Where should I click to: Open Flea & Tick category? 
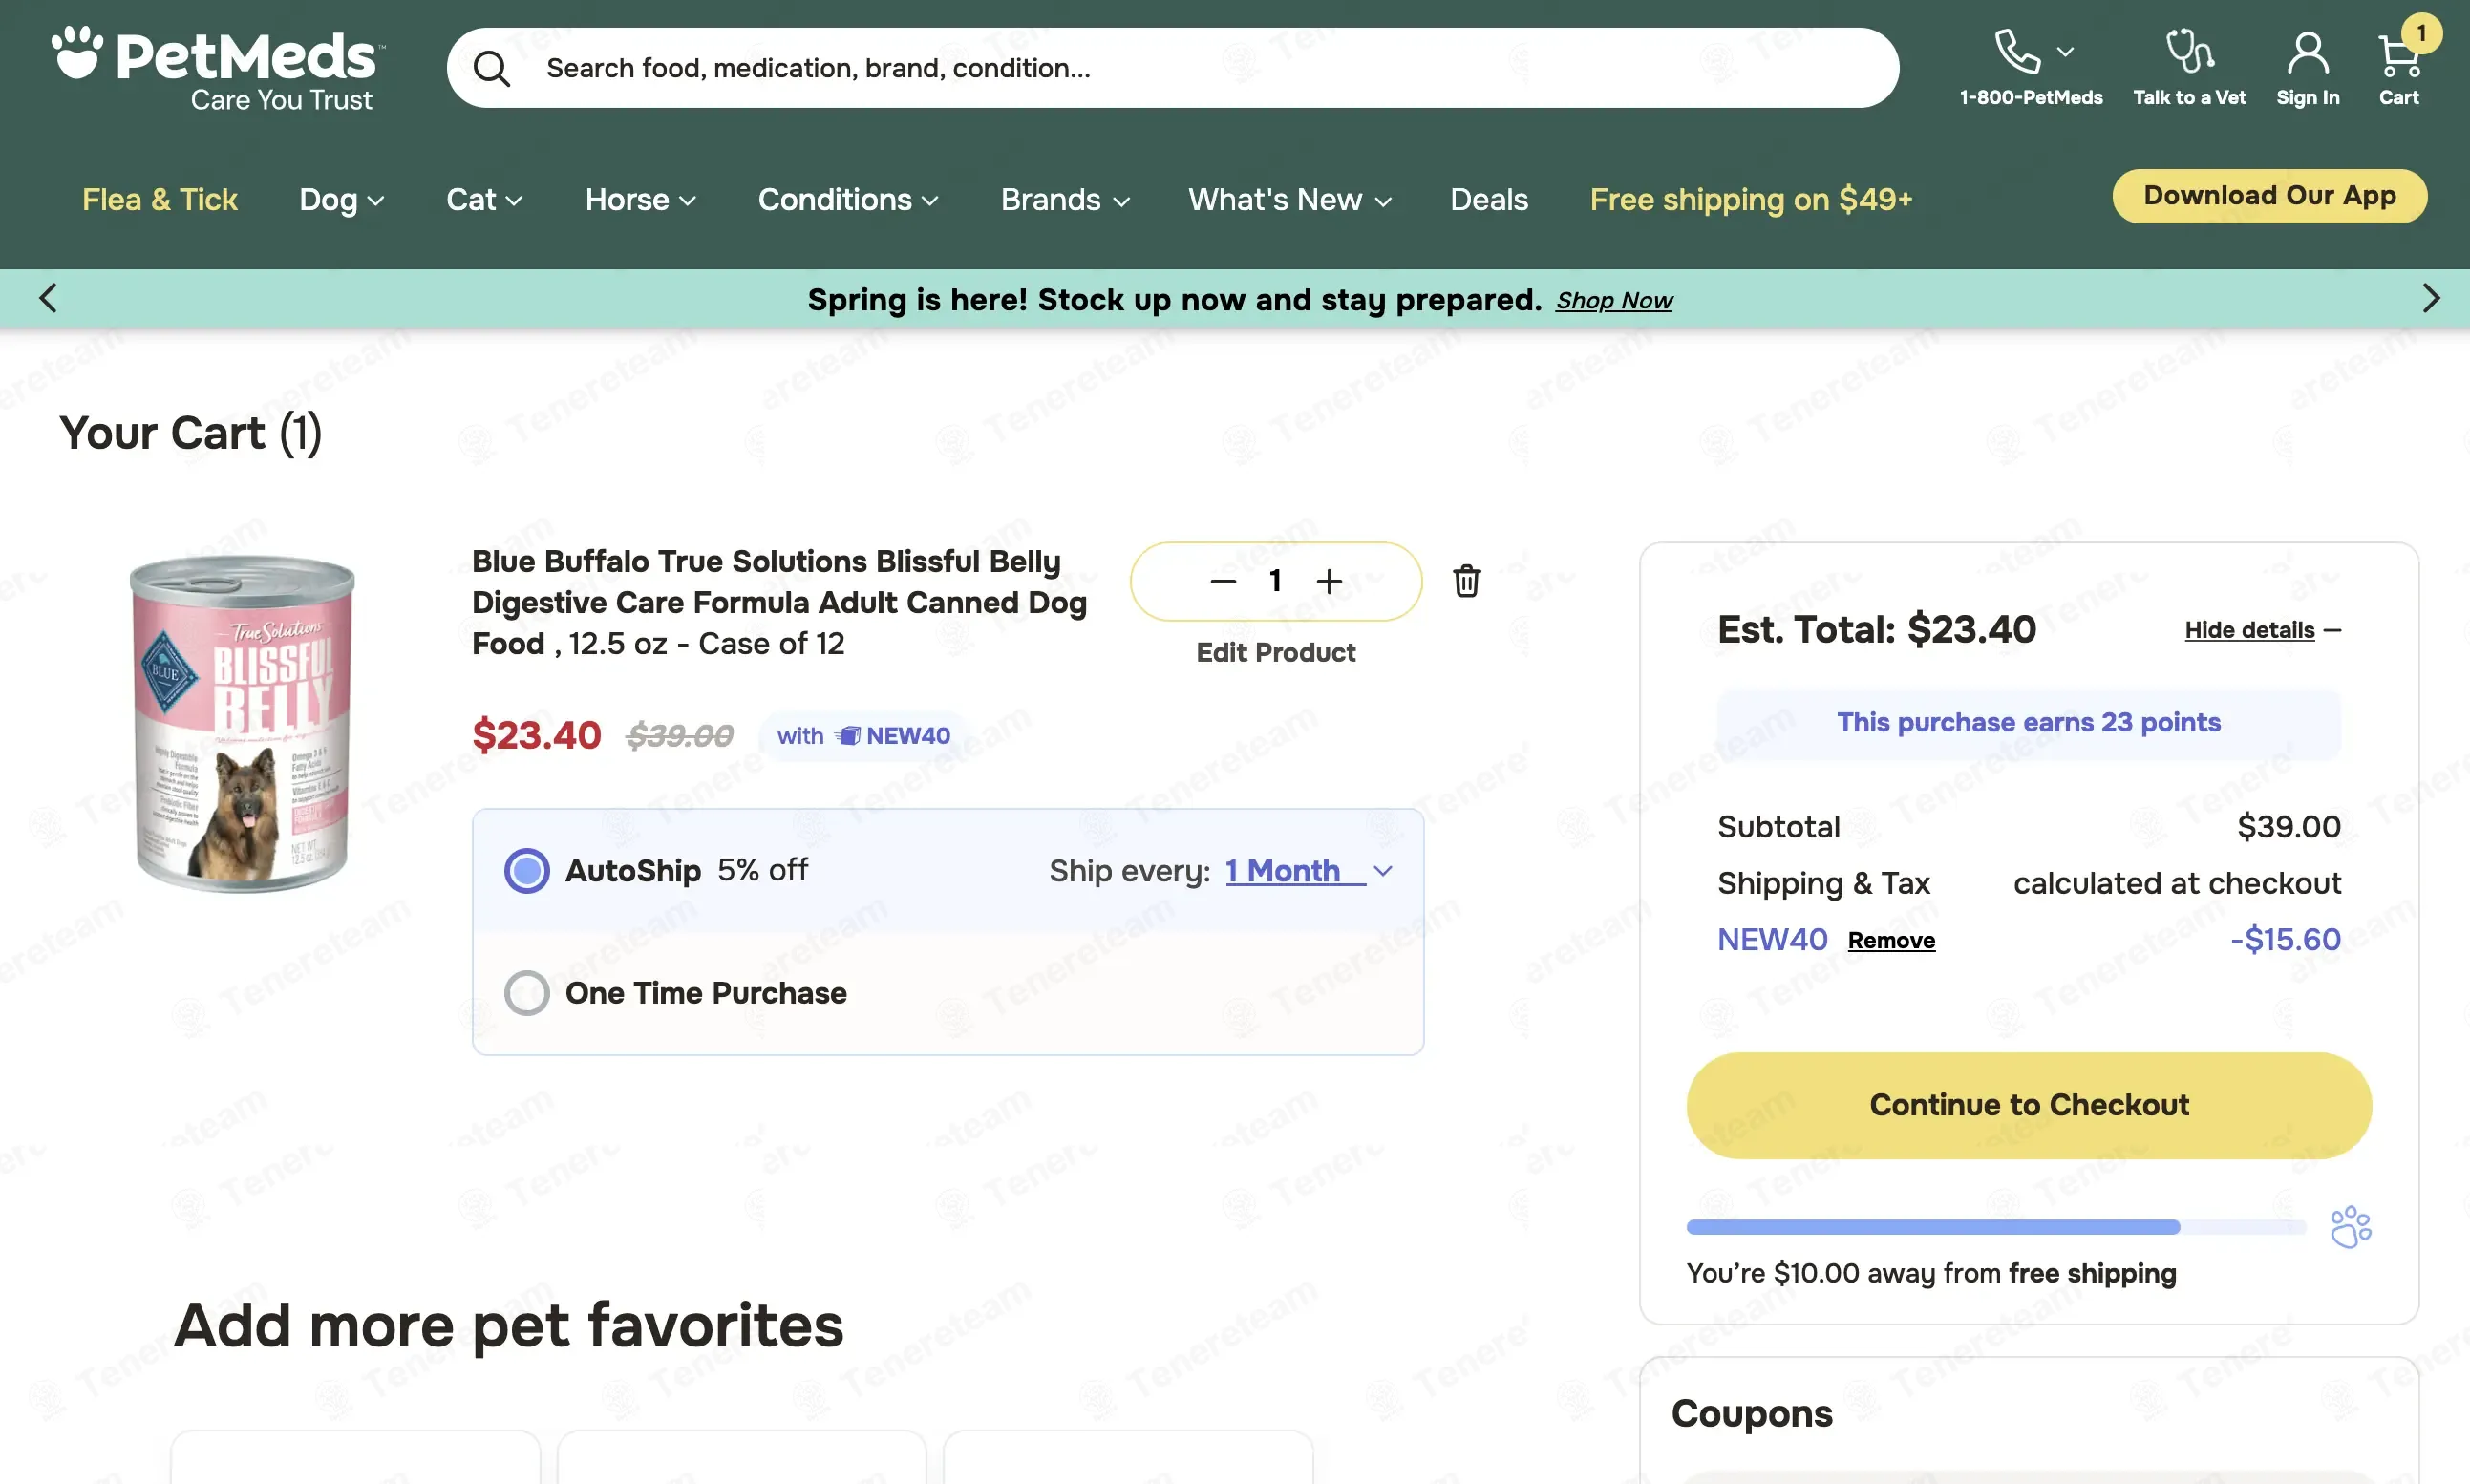click(x=160, y=199)
